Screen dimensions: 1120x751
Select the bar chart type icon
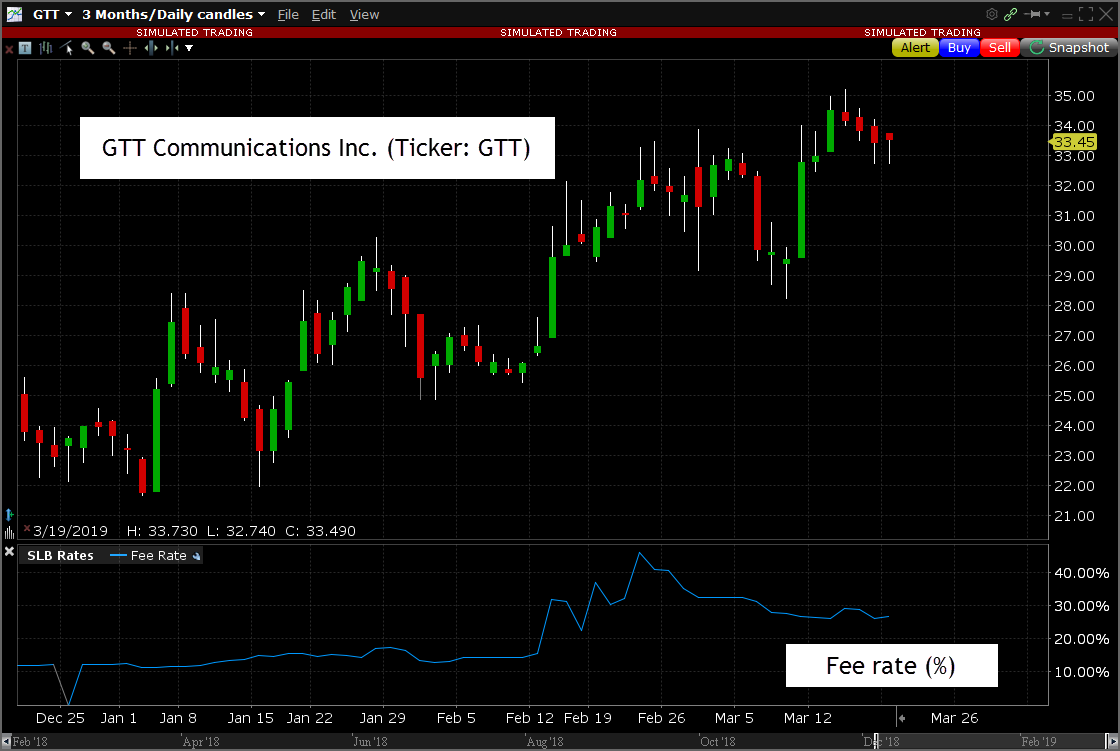click(46, 48)
